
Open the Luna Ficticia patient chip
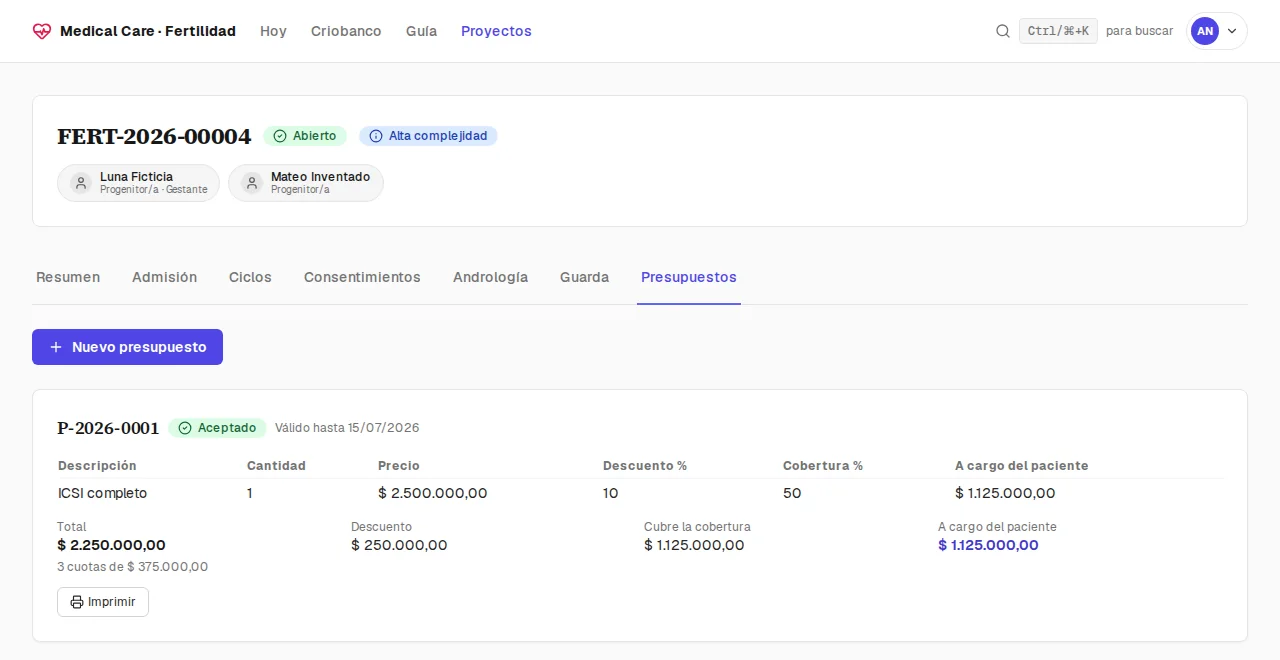pos(138,183)
